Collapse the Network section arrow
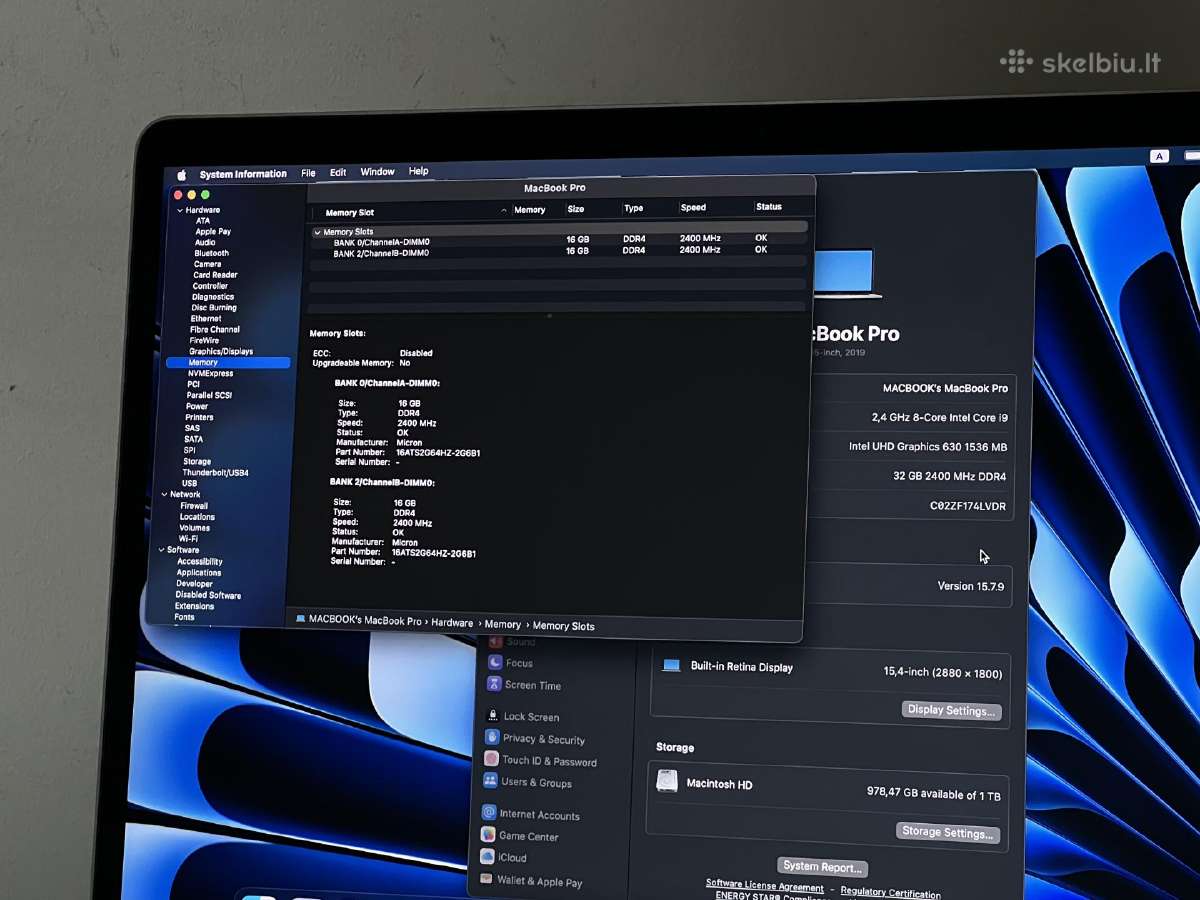 [164, 494]
